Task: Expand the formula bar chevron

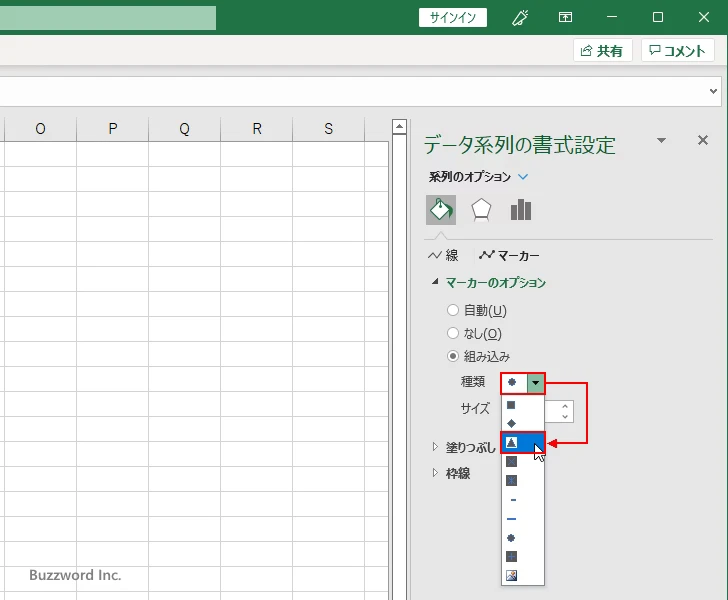Action: pos(713,91)
